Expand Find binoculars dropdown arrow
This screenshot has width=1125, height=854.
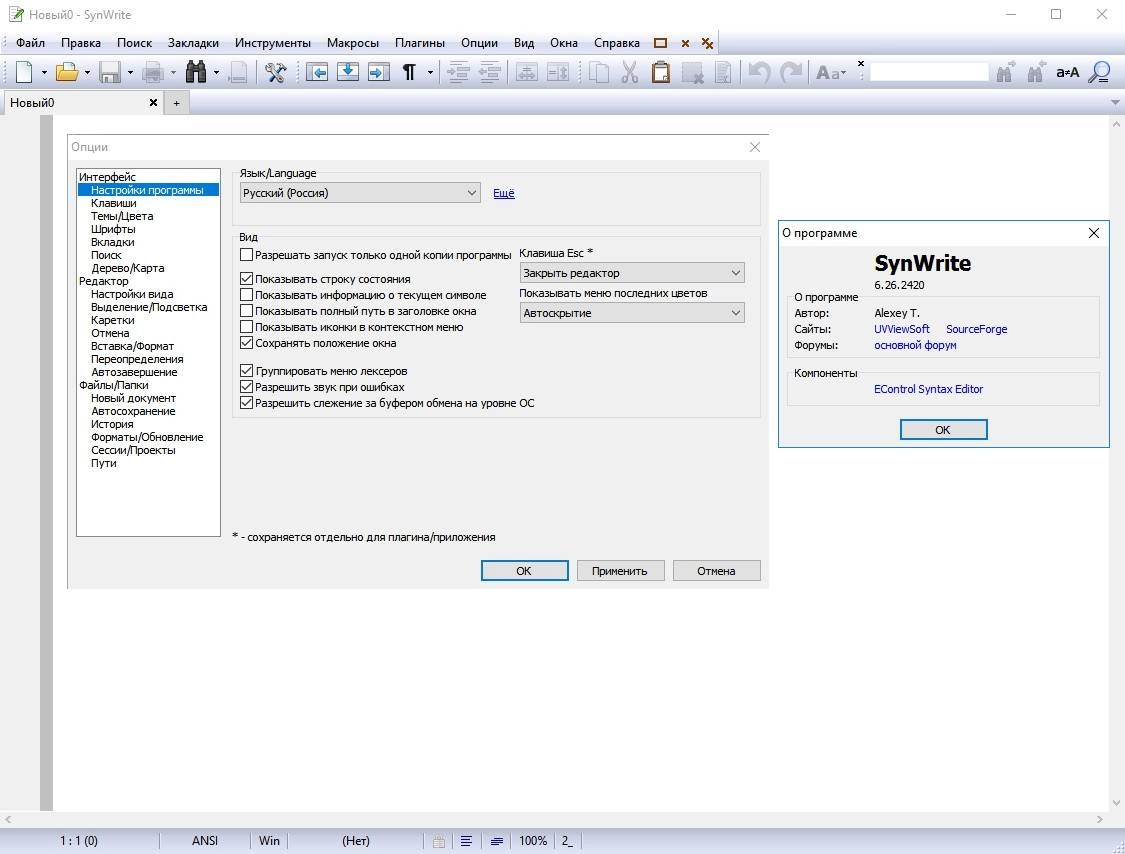(x=216, y=72)
